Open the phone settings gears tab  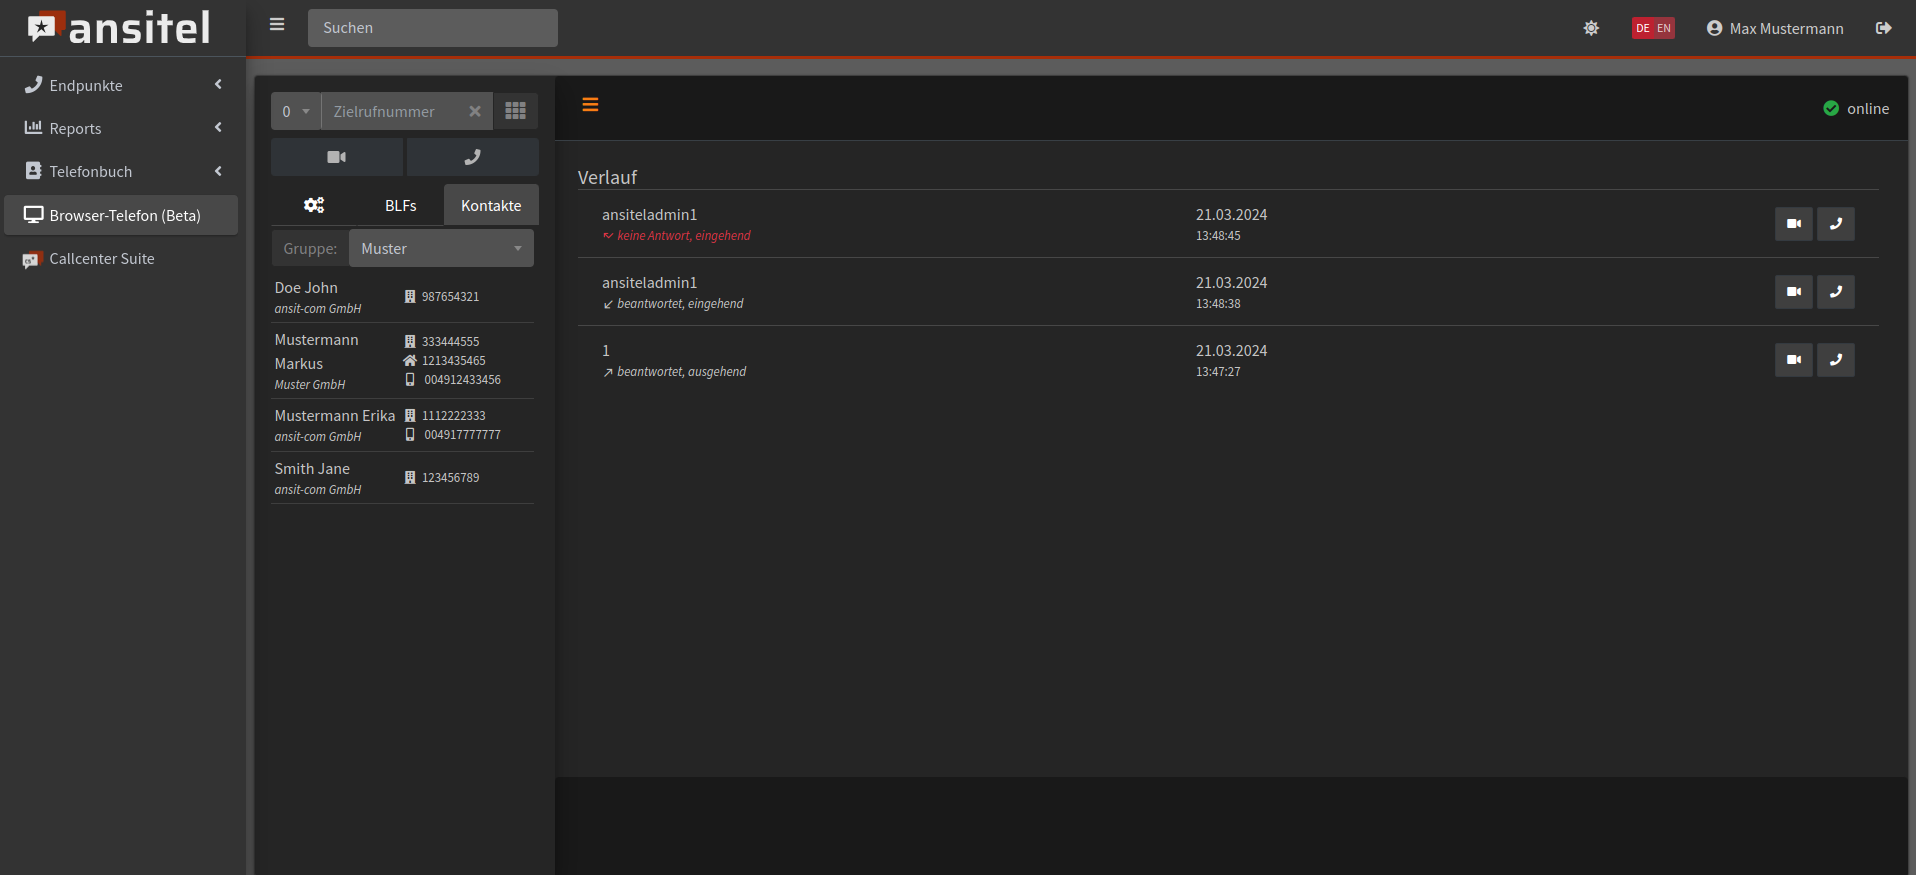[x=314, y=205]
